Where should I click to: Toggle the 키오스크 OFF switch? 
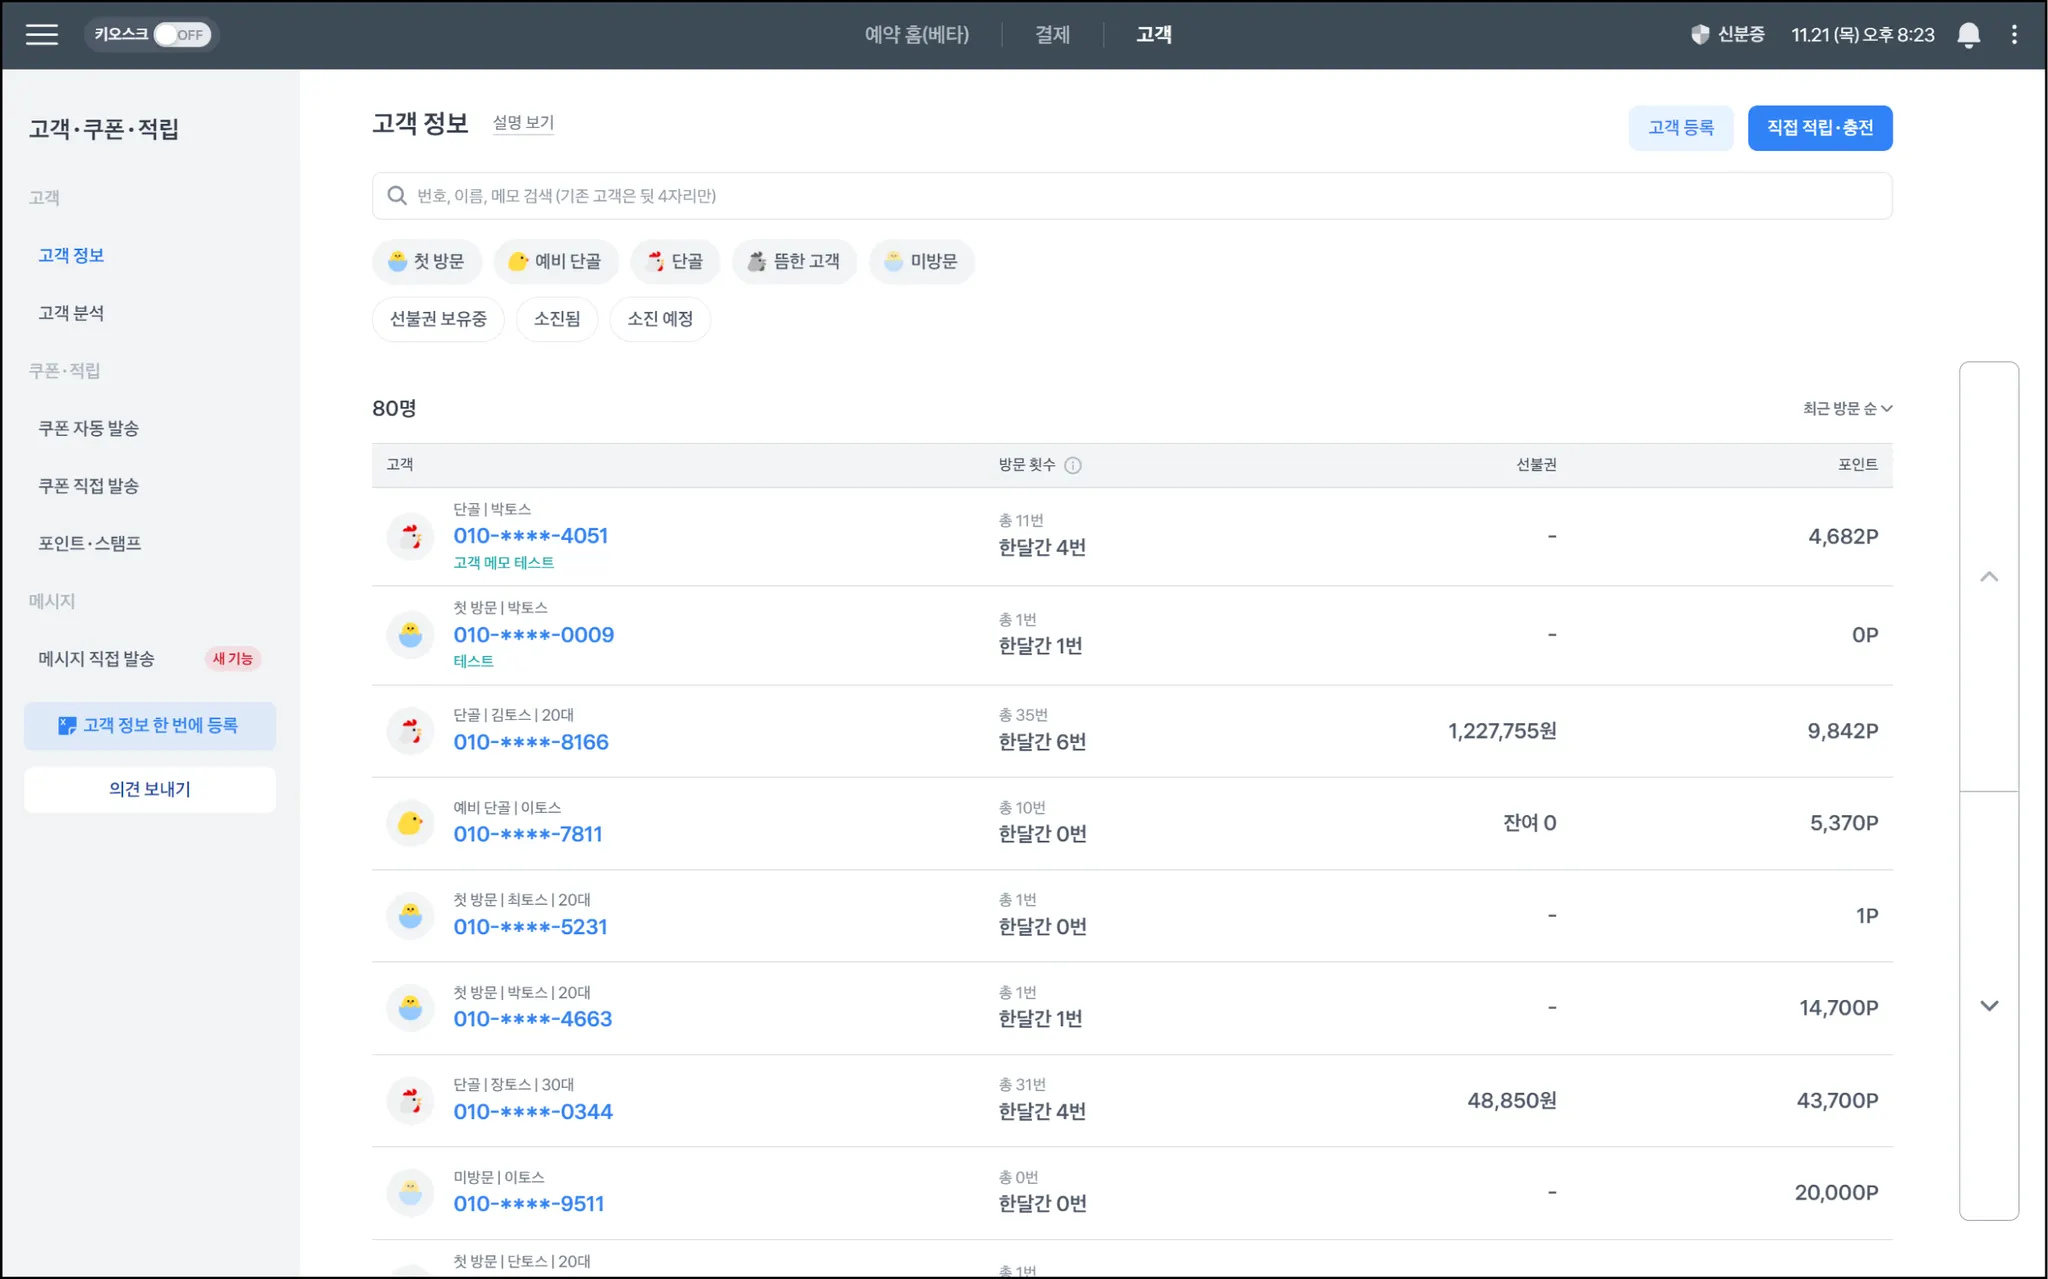[182, 35]
